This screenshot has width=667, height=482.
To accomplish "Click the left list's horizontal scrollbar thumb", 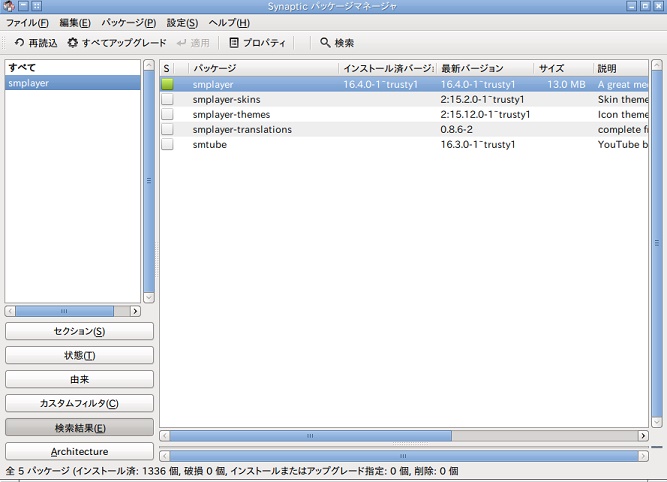I will click(x=64, y=311).
